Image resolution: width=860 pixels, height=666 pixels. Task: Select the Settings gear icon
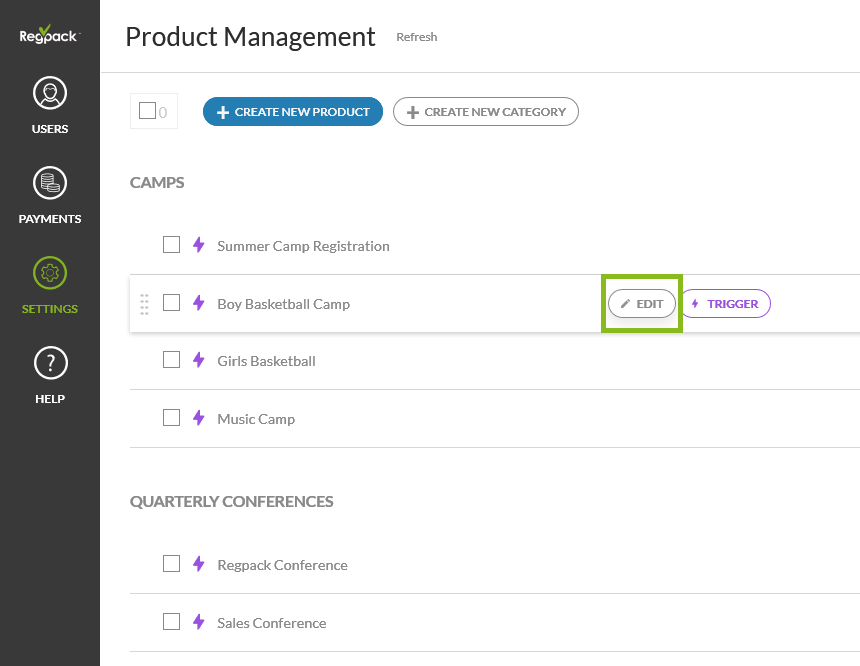(x=50, y=273)
